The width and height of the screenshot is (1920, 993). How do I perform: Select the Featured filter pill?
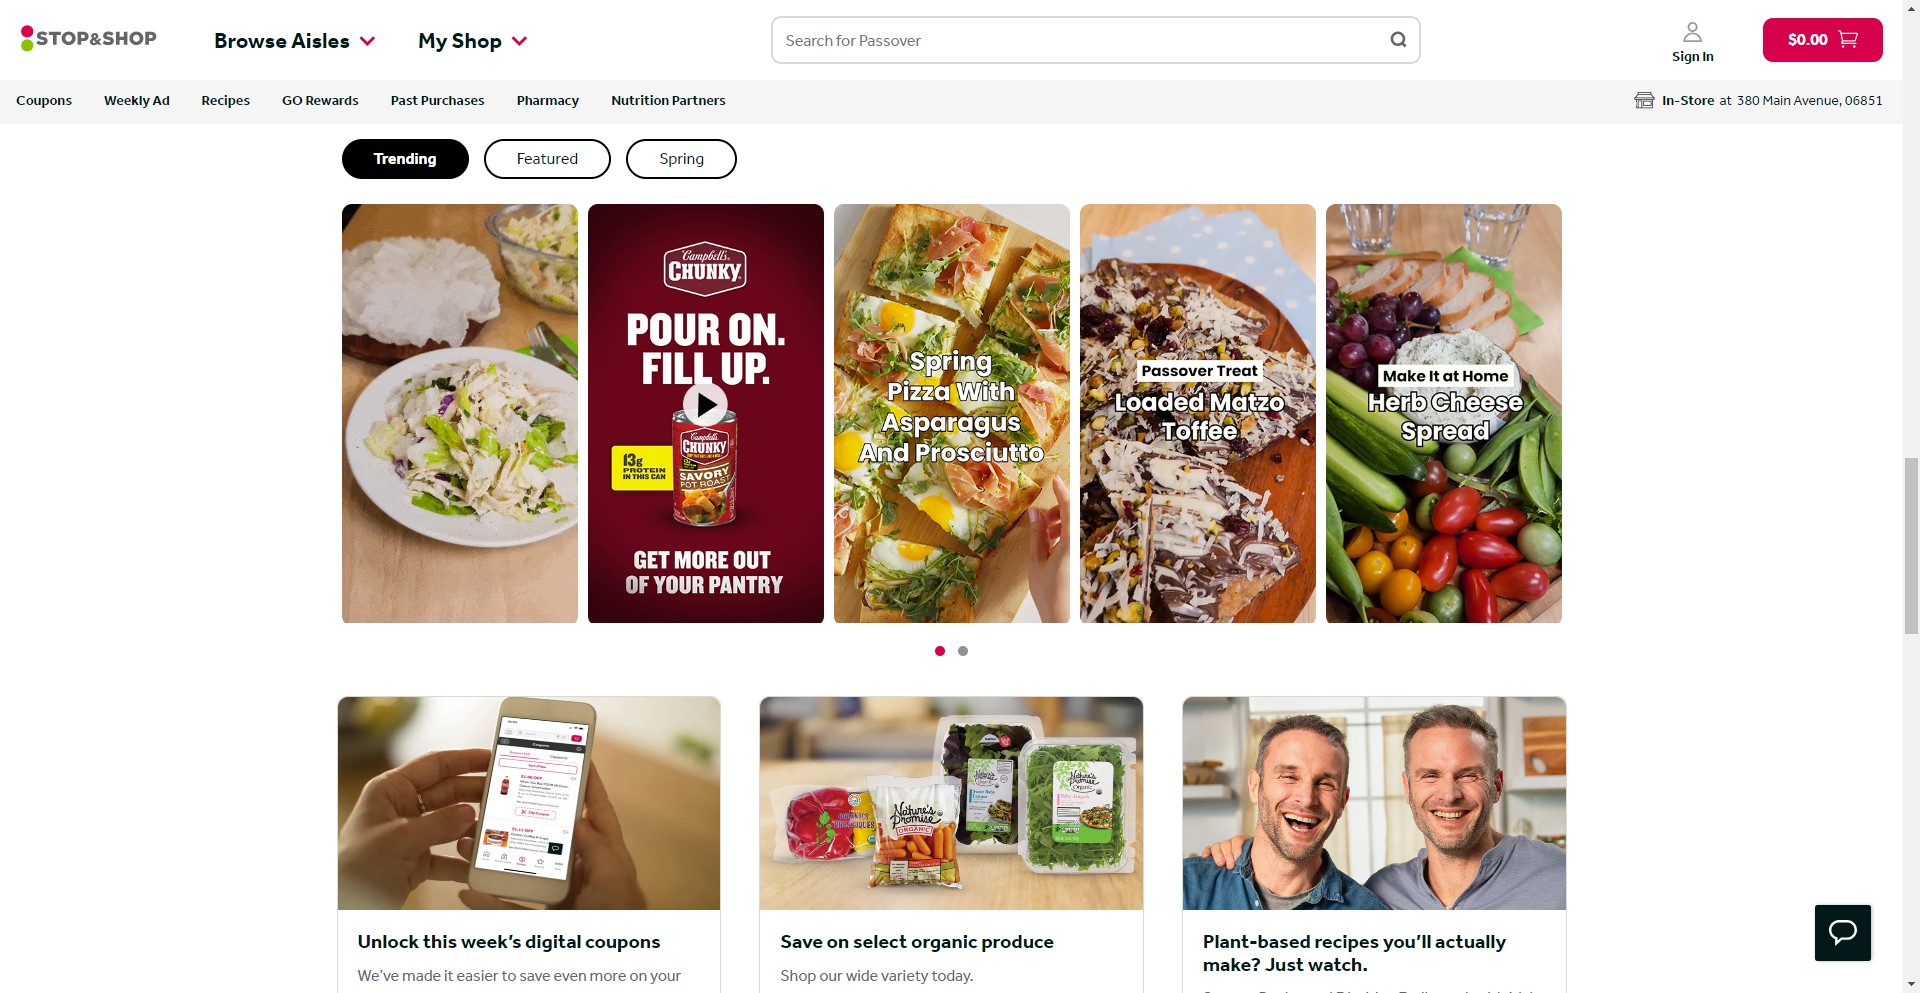tap(547, 159)
